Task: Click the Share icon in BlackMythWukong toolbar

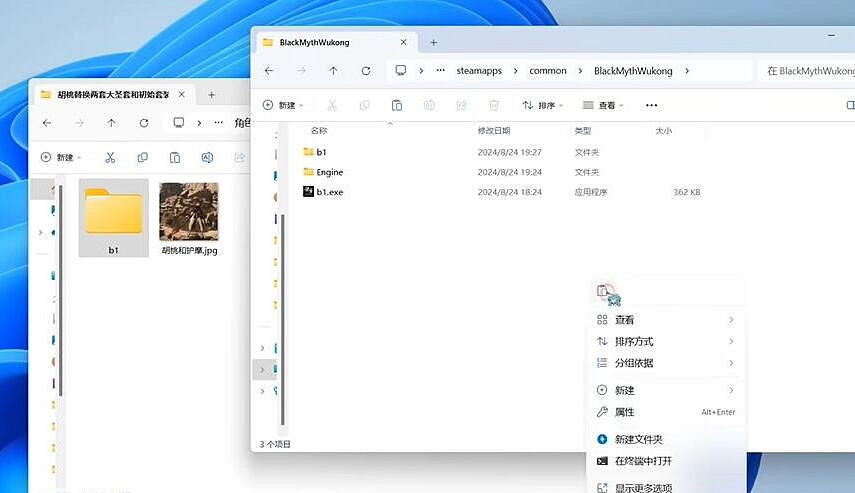Action: tap(461, 105)
